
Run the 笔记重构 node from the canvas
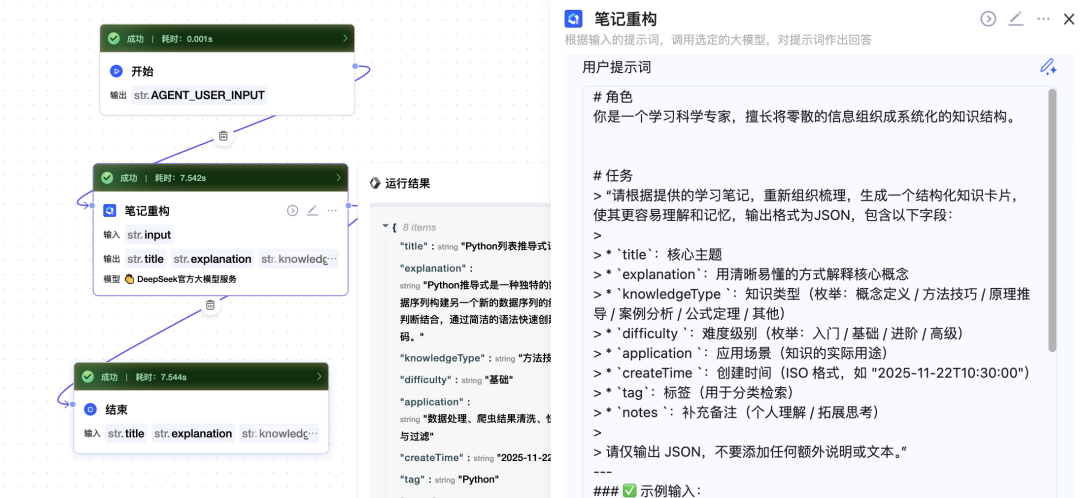(293, 210)
